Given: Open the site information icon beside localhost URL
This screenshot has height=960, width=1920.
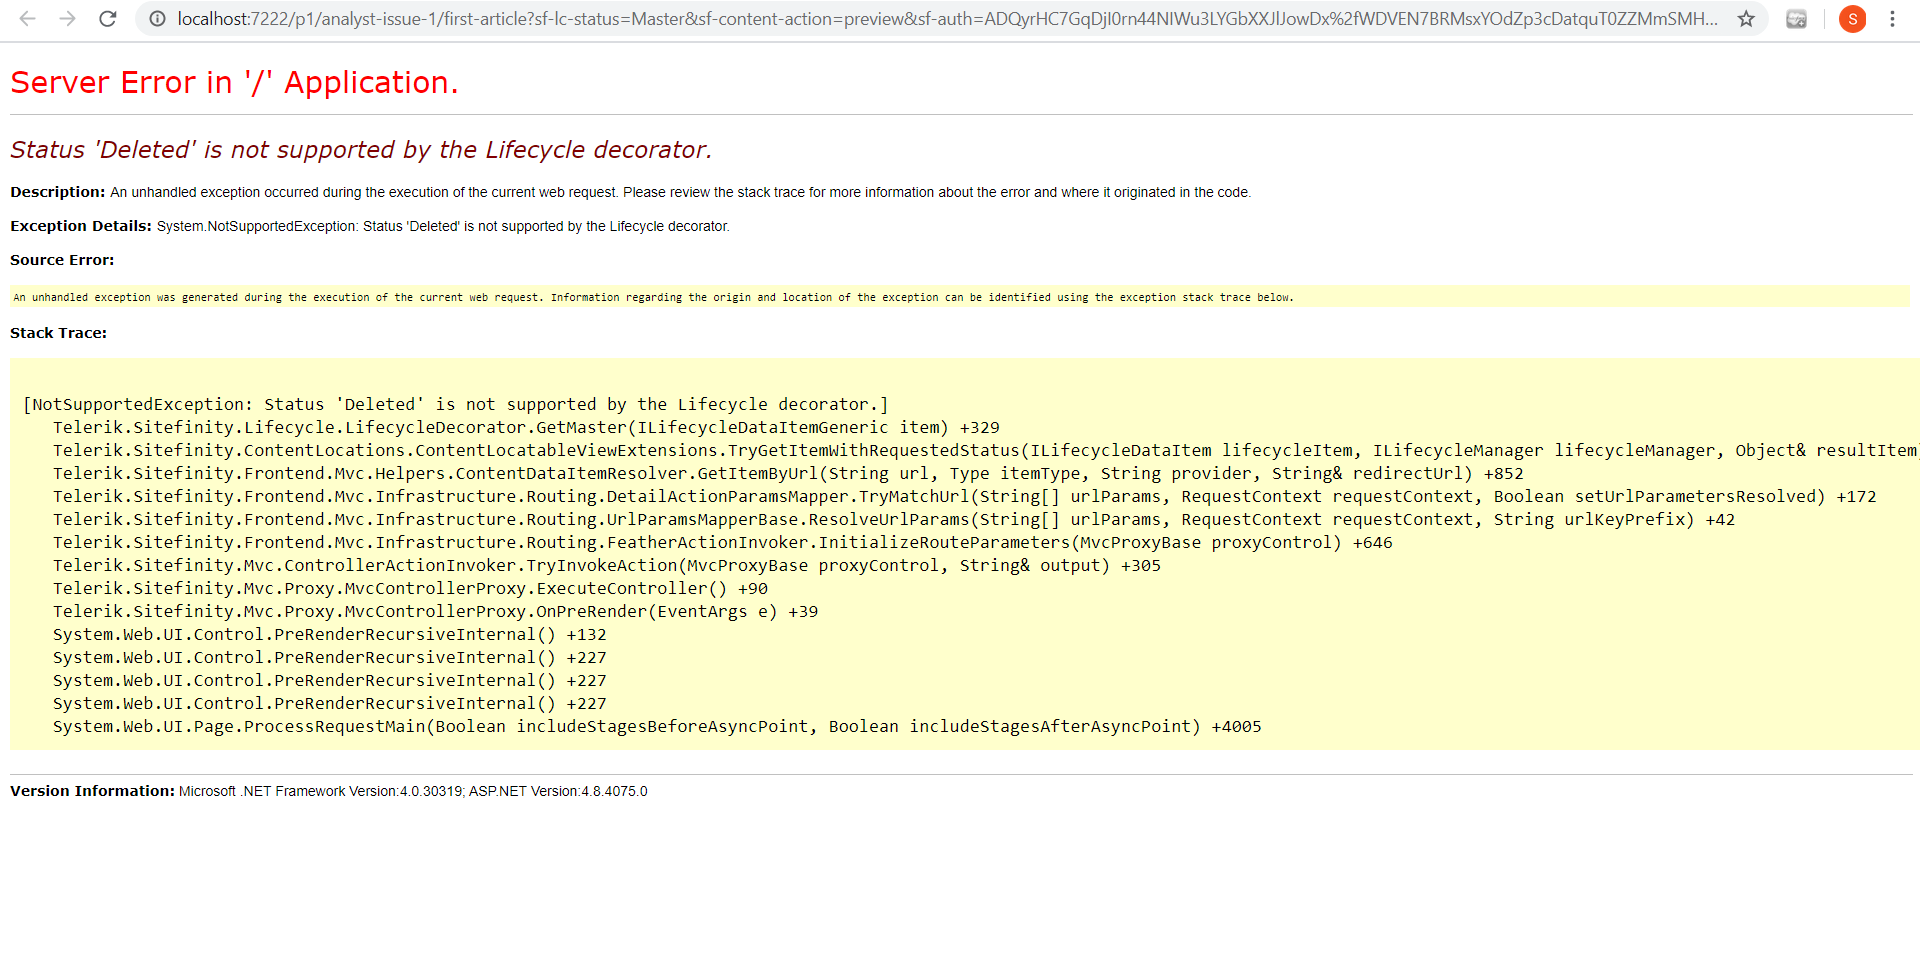Looking at the screenshot, I should tap(157, 19).
